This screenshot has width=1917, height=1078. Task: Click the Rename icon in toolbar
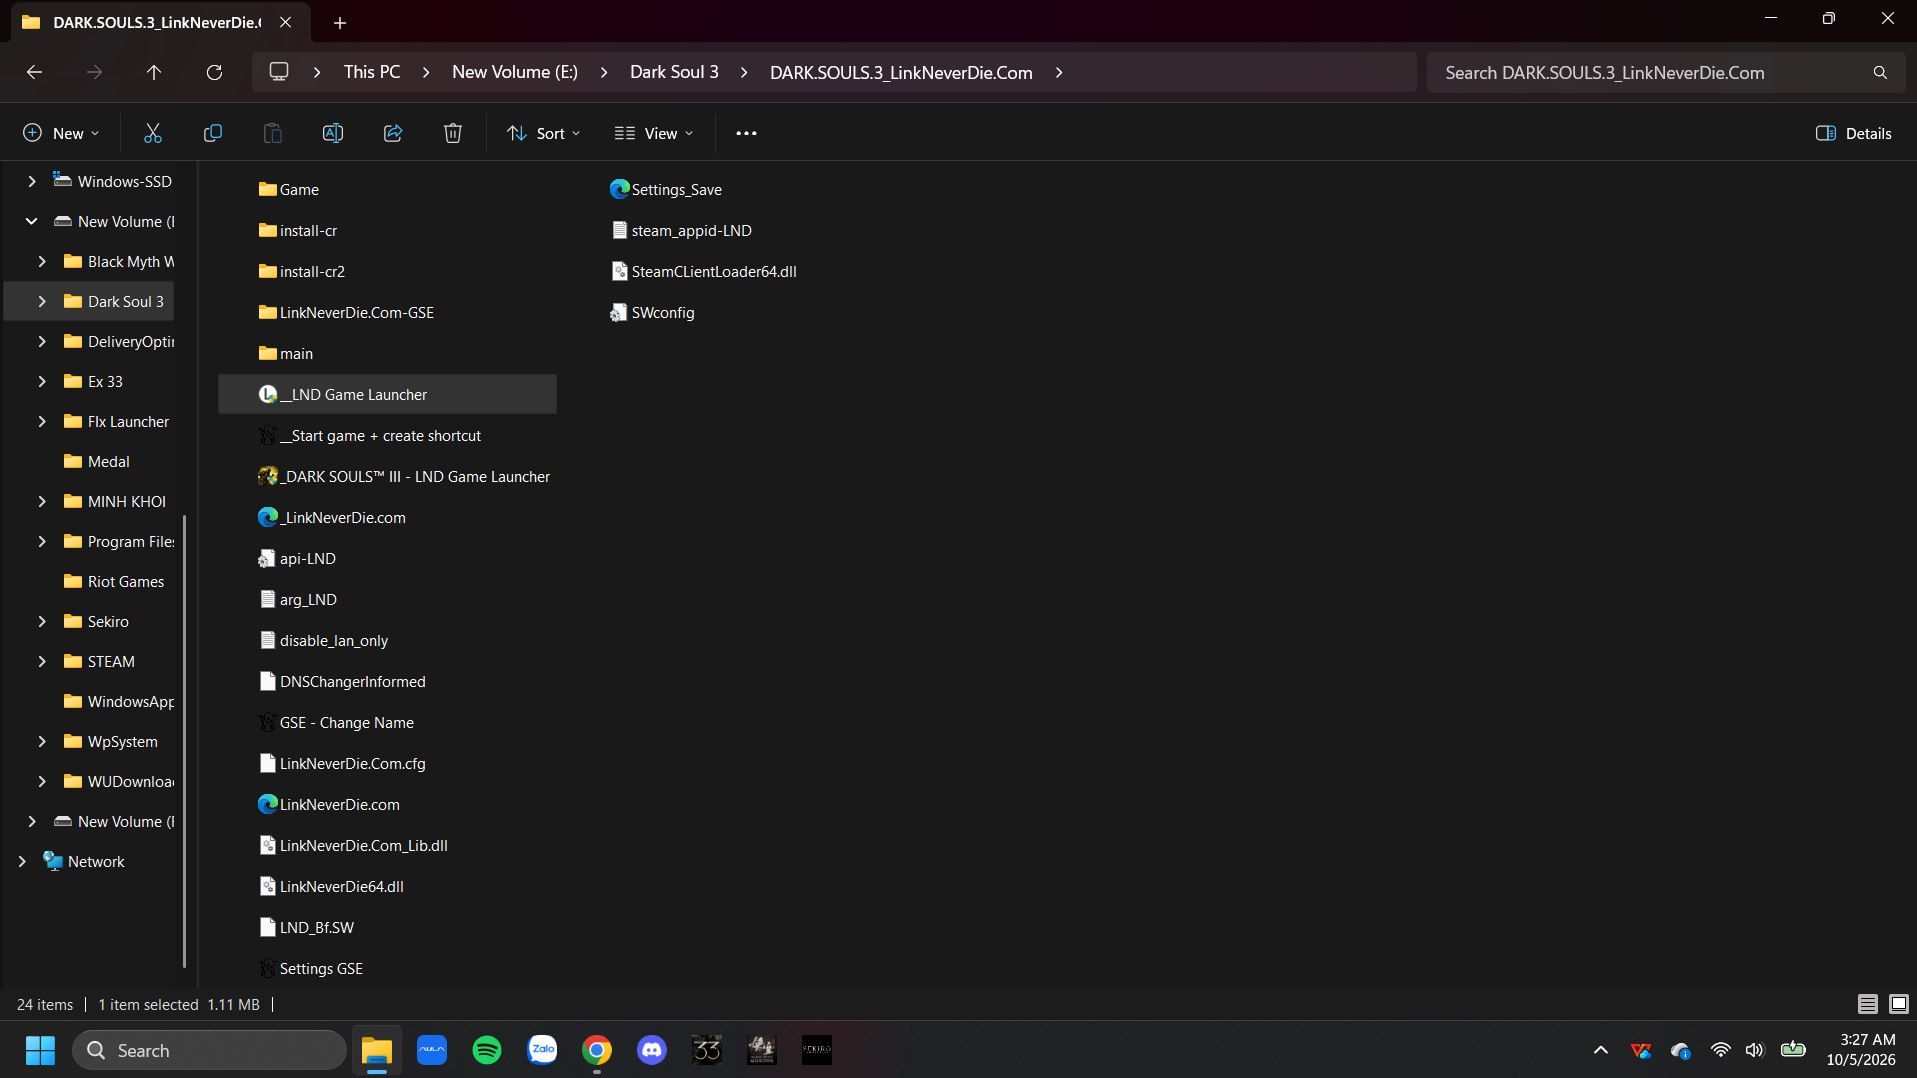(x=333, y=133)
